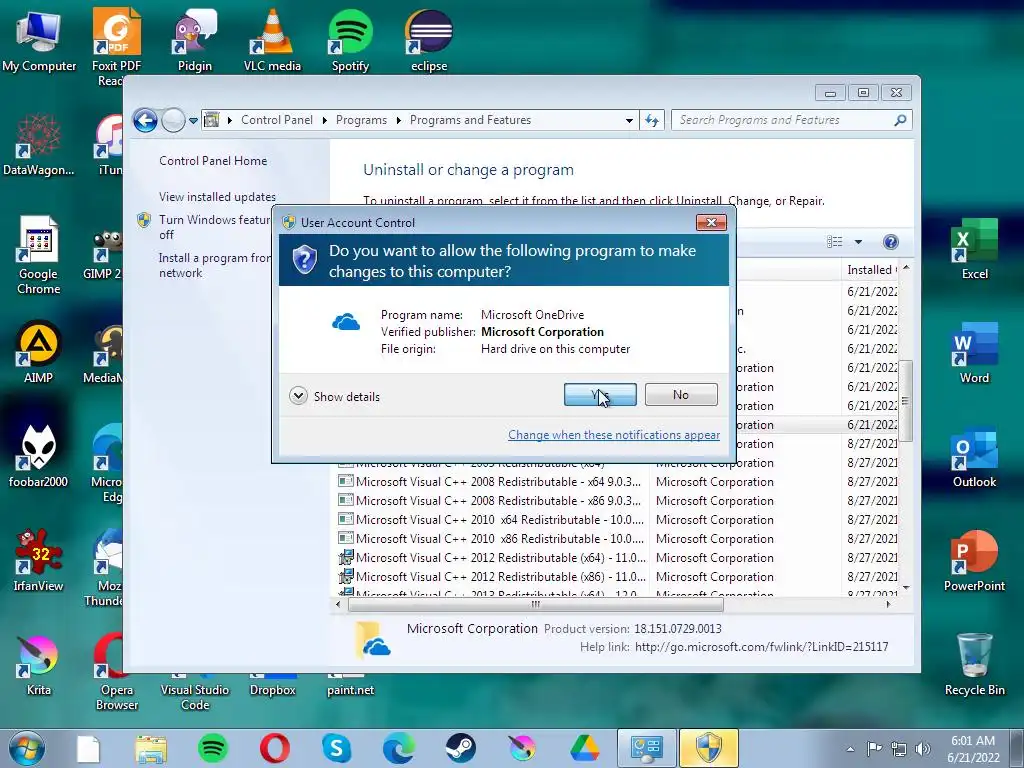Click the Installed On column header
This screenshot has height=768, width=1024.
point(871,270)
